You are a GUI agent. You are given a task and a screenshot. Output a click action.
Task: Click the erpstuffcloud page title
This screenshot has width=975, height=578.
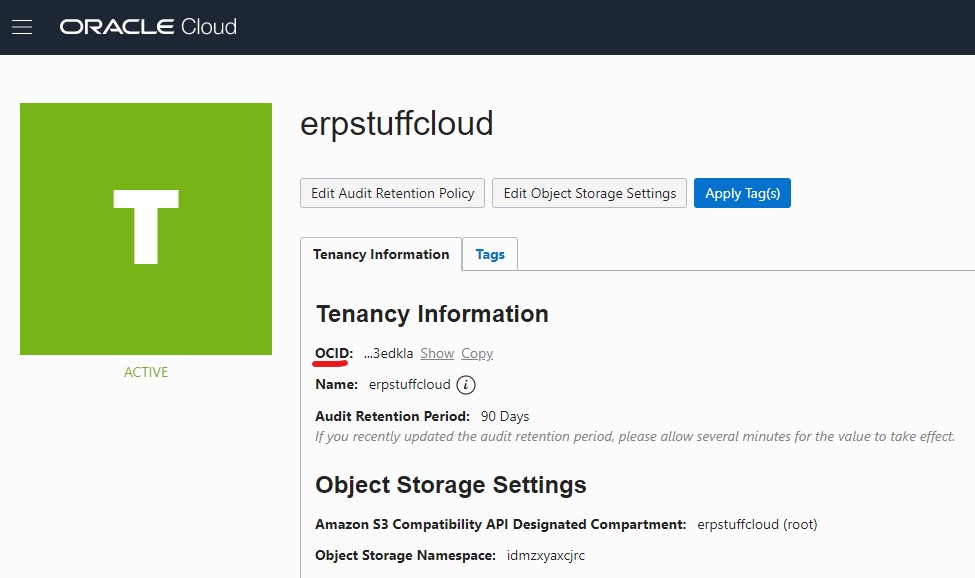tap(397, 123)
